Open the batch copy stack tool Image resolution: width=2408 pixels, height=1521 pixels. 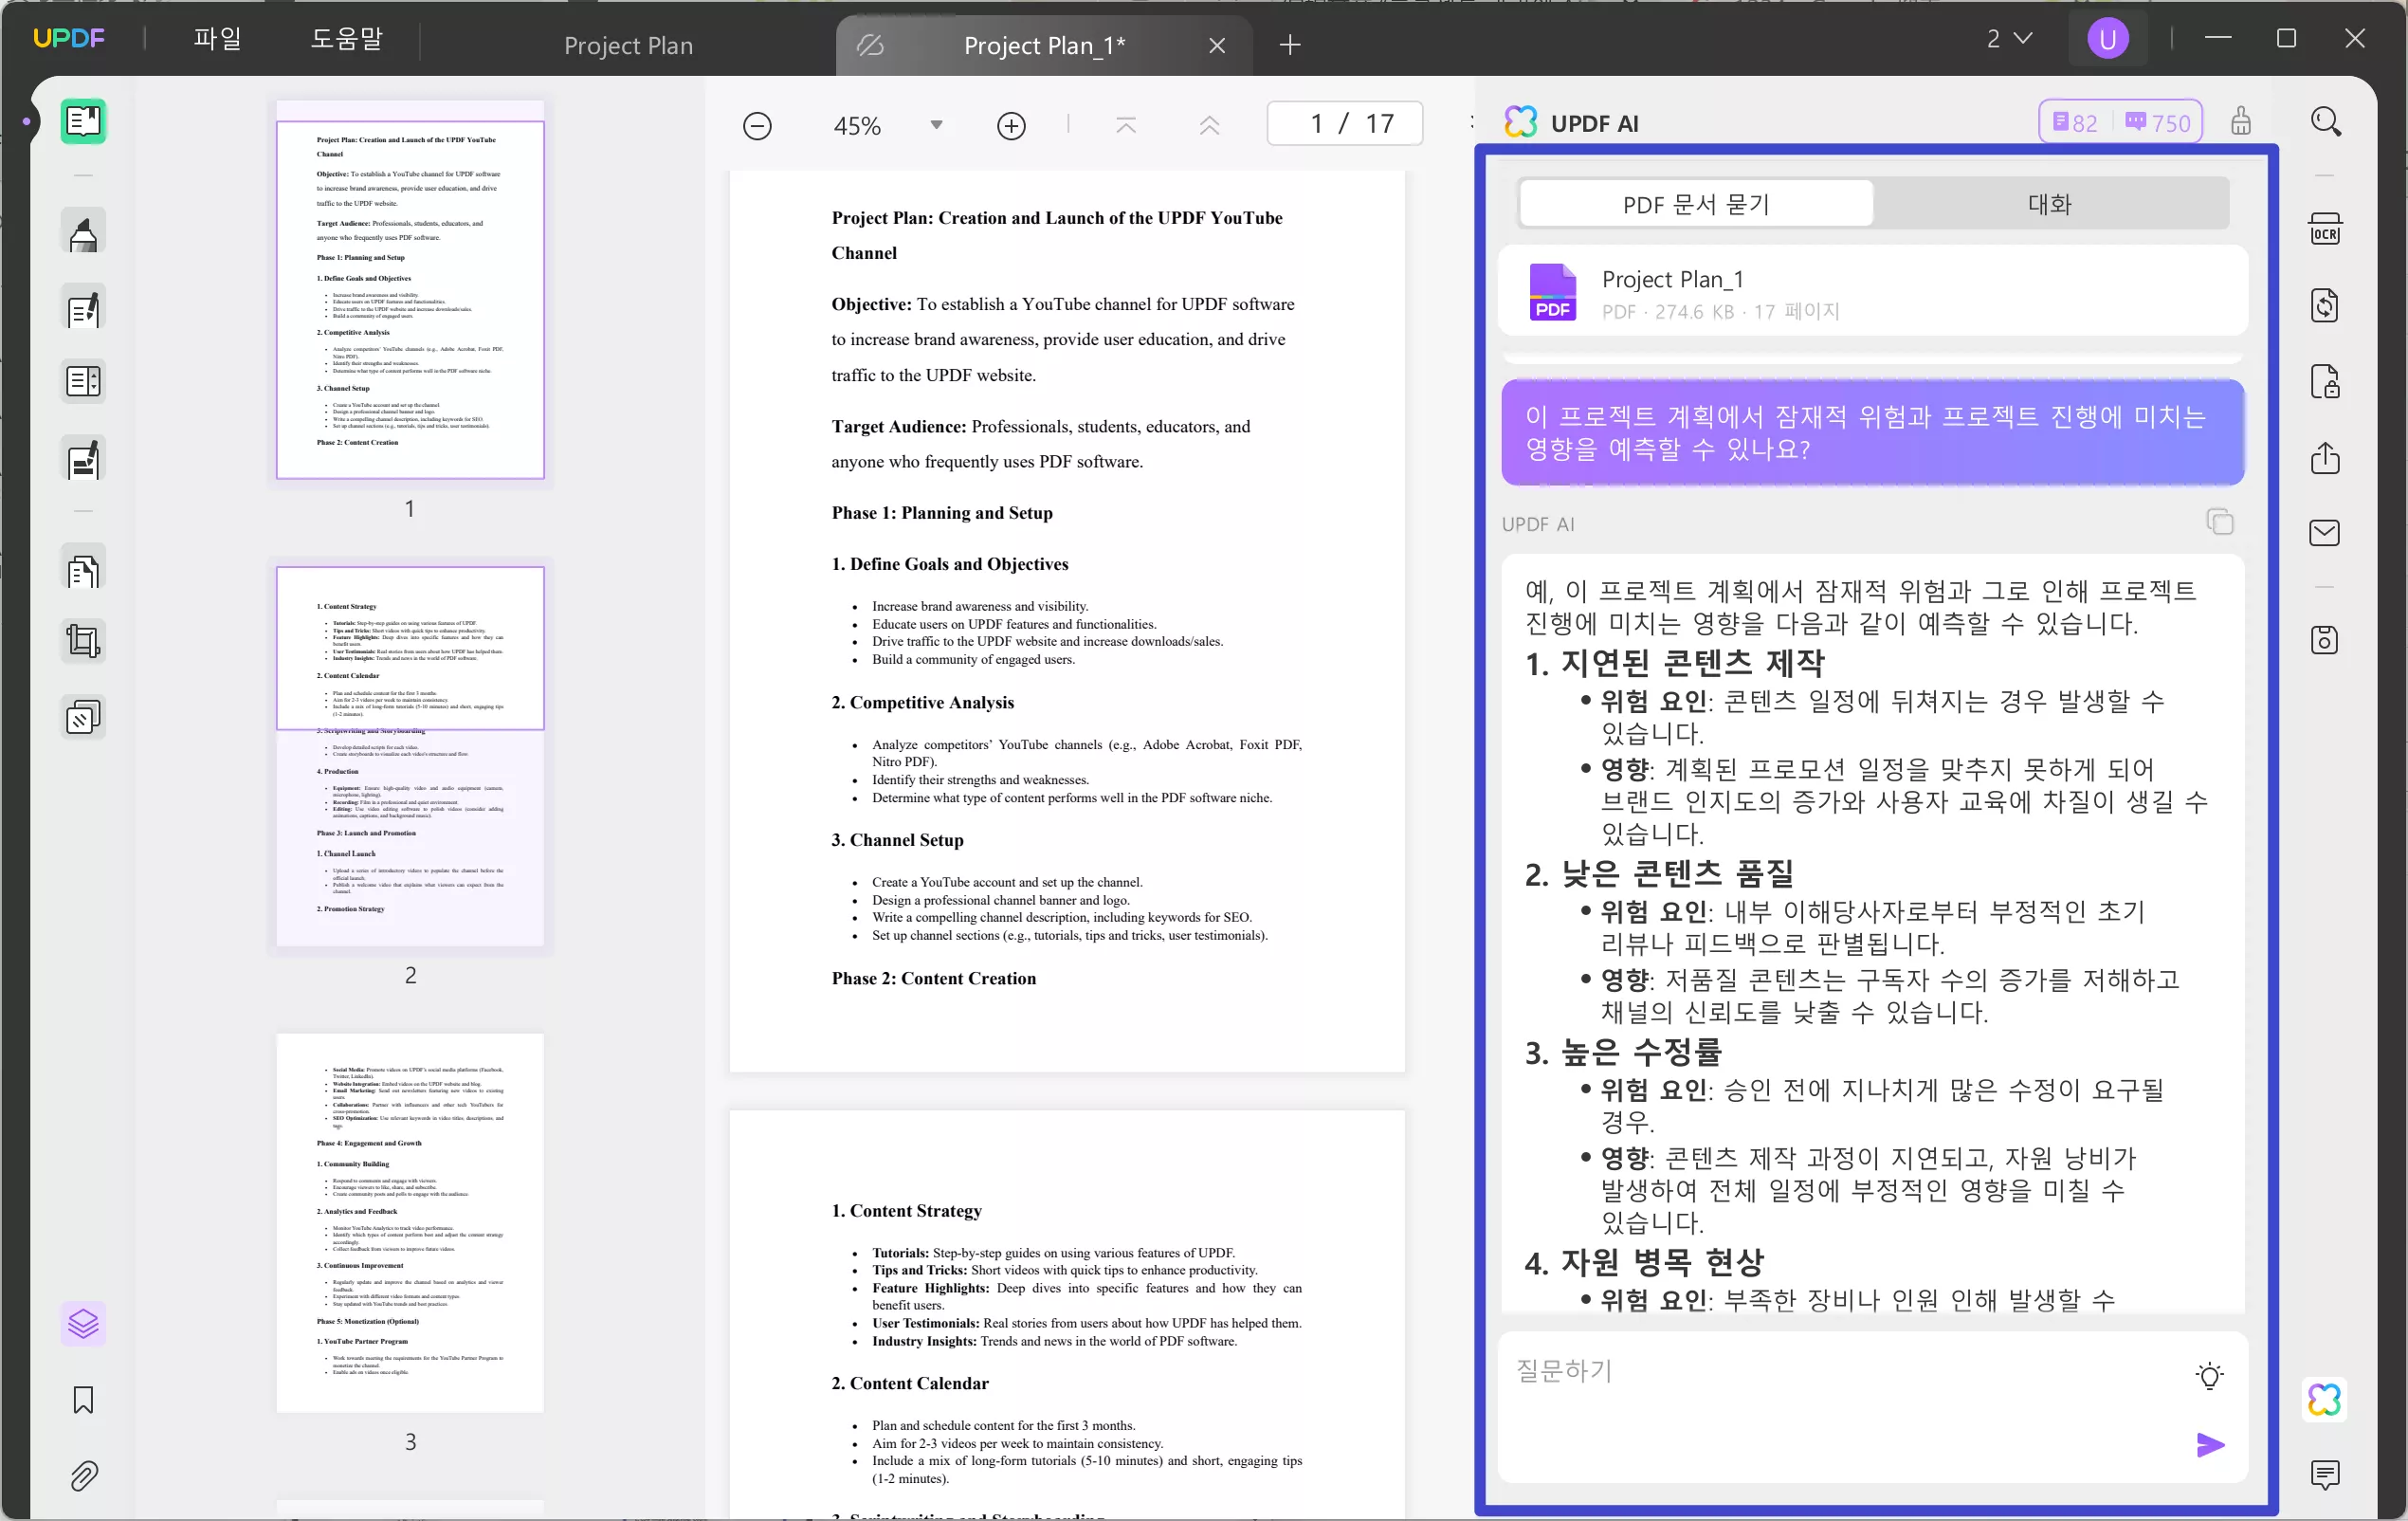point(83,717)
